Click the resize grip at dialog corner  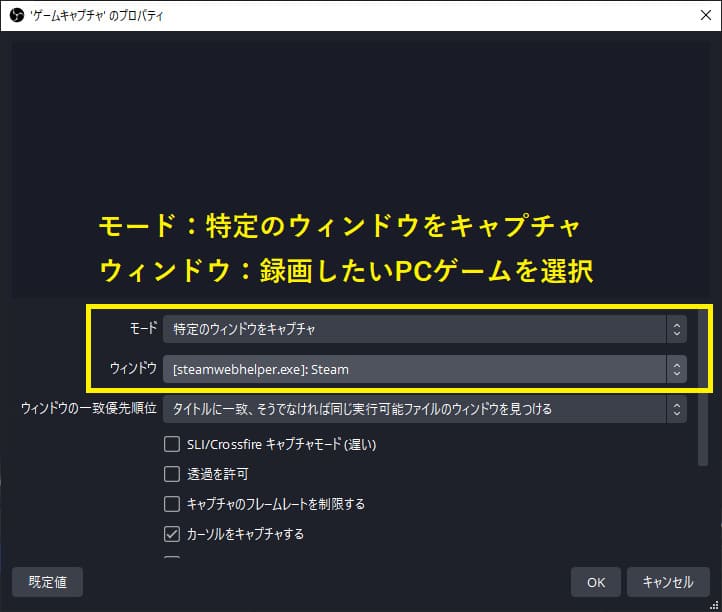714,605
